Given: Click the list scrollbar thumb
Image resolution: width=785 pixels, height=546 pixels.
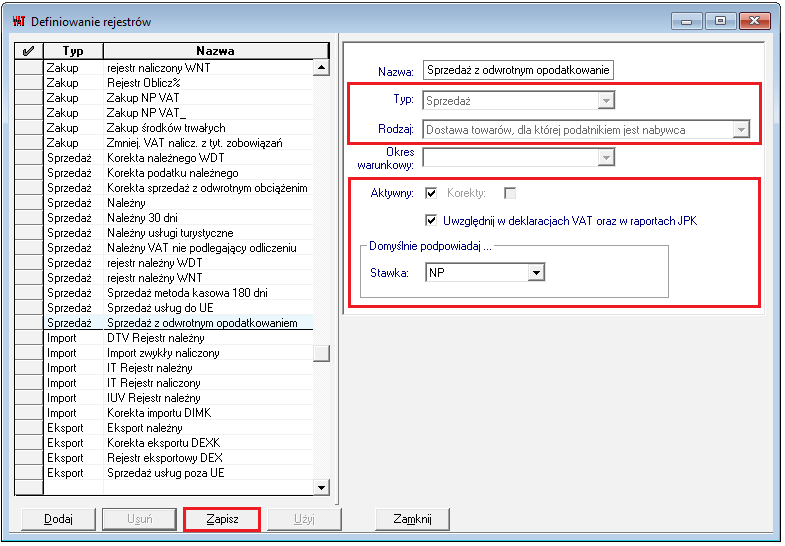Looking at the screenshot, I should point(321,353).
